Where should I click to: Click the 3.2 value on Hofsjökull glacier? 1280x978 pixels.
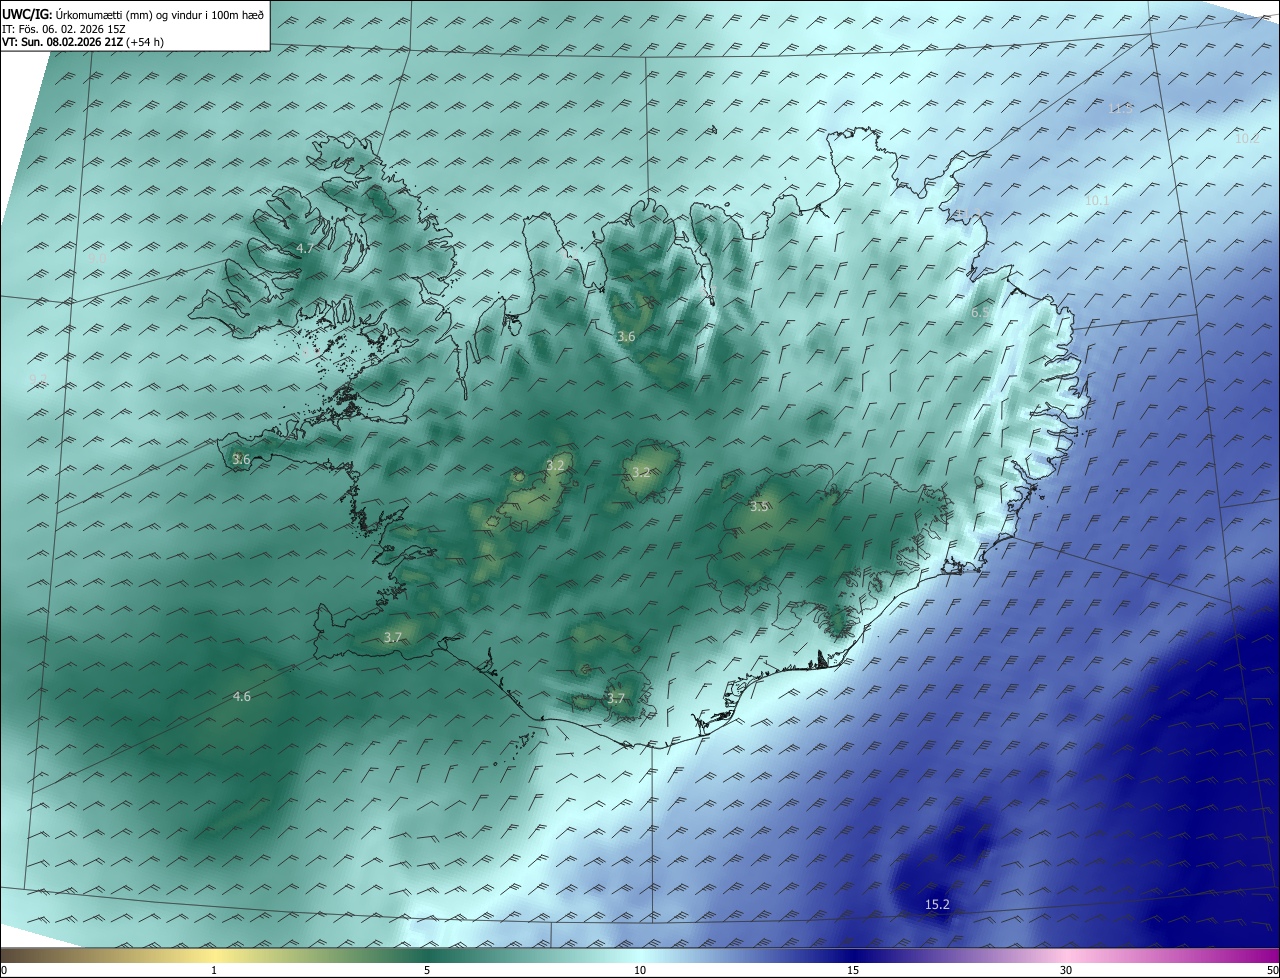(641, 473)
